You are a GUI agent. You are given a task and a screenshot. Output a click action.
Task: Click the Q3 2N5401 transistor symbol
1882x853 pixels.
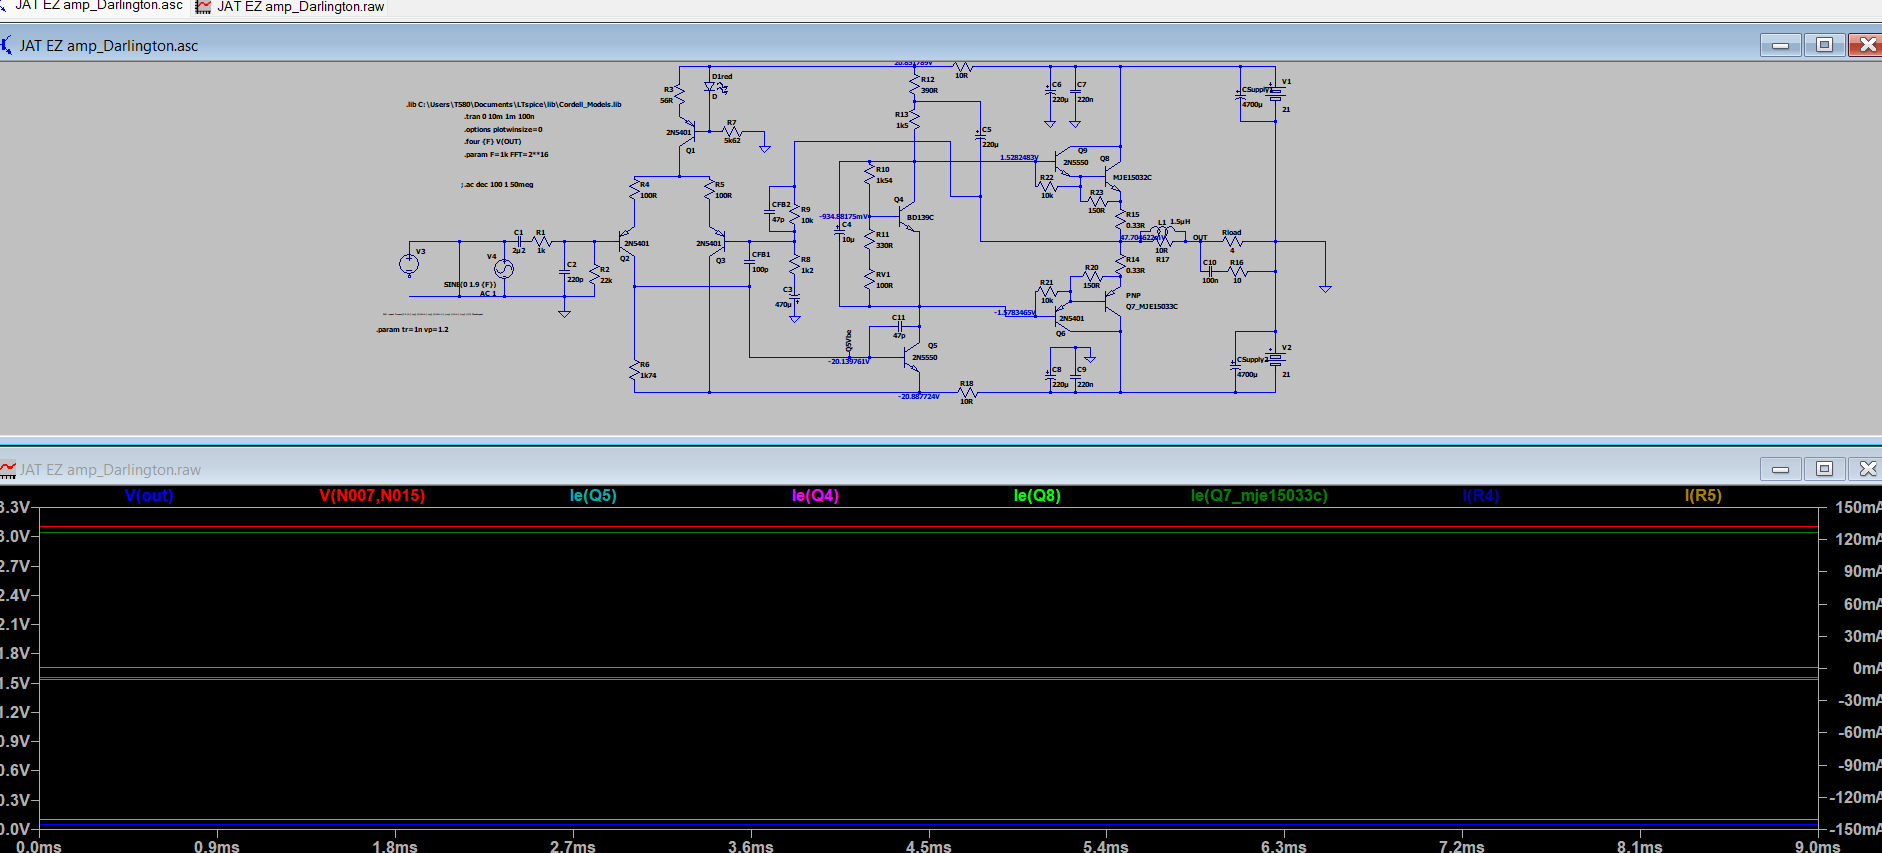click(716, 241)
